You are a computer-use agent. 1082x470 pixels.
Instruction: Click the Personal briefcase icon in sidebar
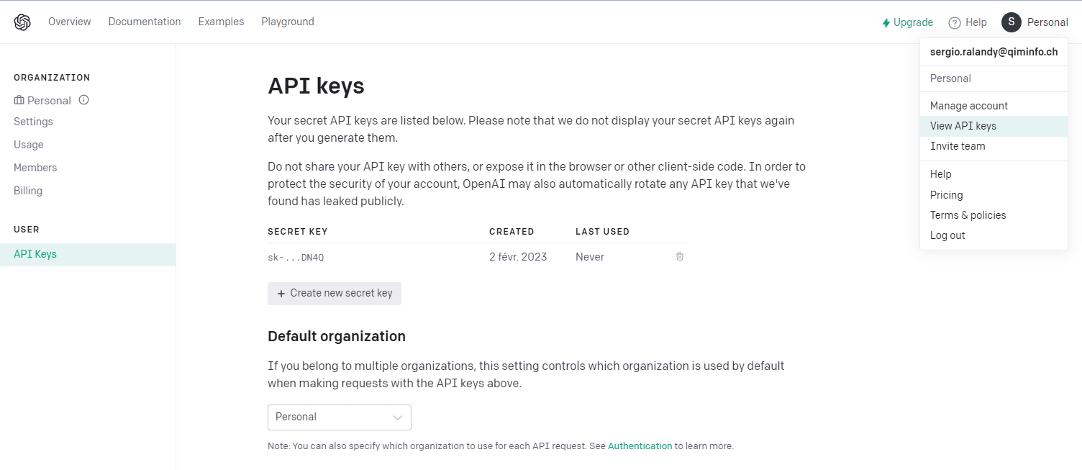tap(19, 100)
